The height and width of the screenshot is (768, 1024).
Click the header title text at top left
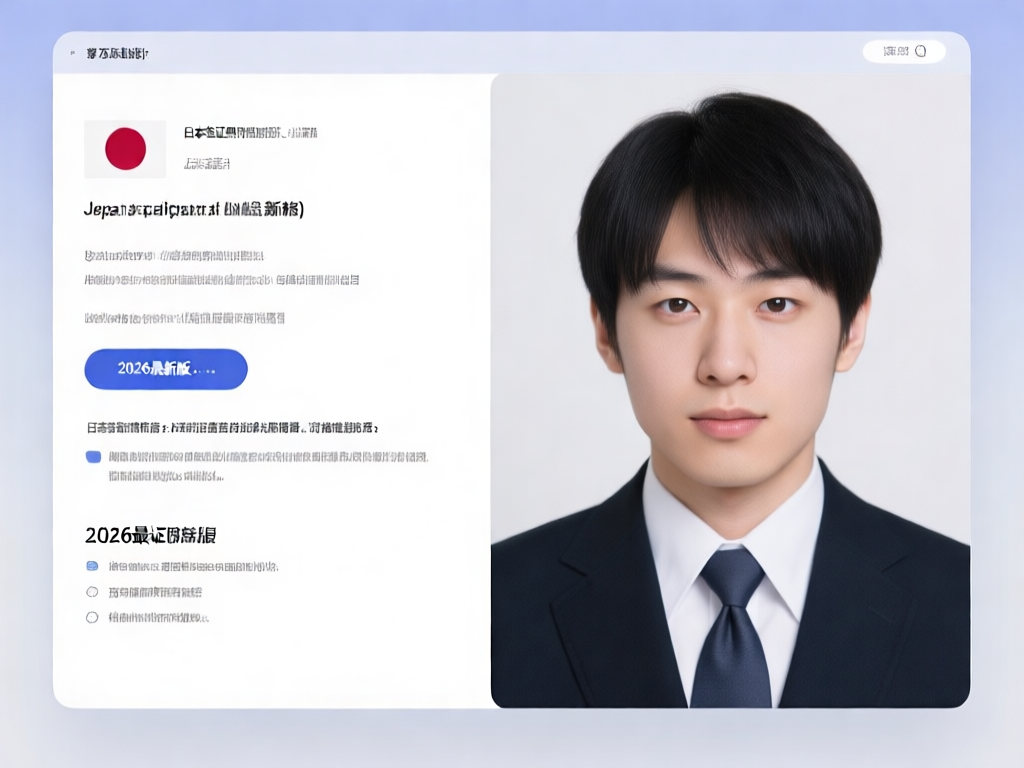pyautogui.click(x=117, y=52)
